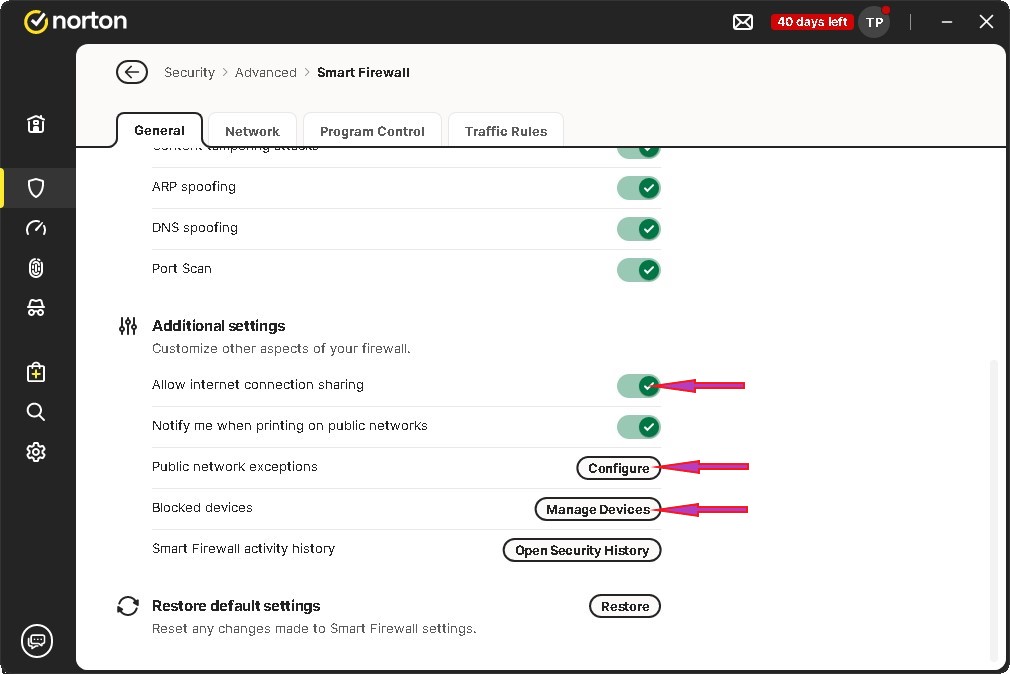Viewport: 1010px width, 674px height.
Task: Switch to the Program Control tab
Action: [372, 131]
